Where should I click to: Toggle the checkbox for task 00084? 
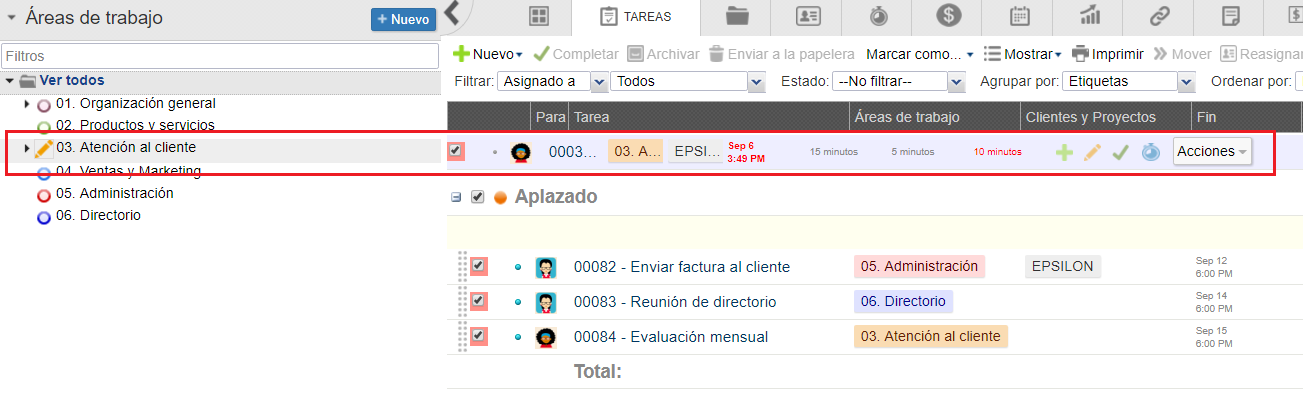(479, 336)
